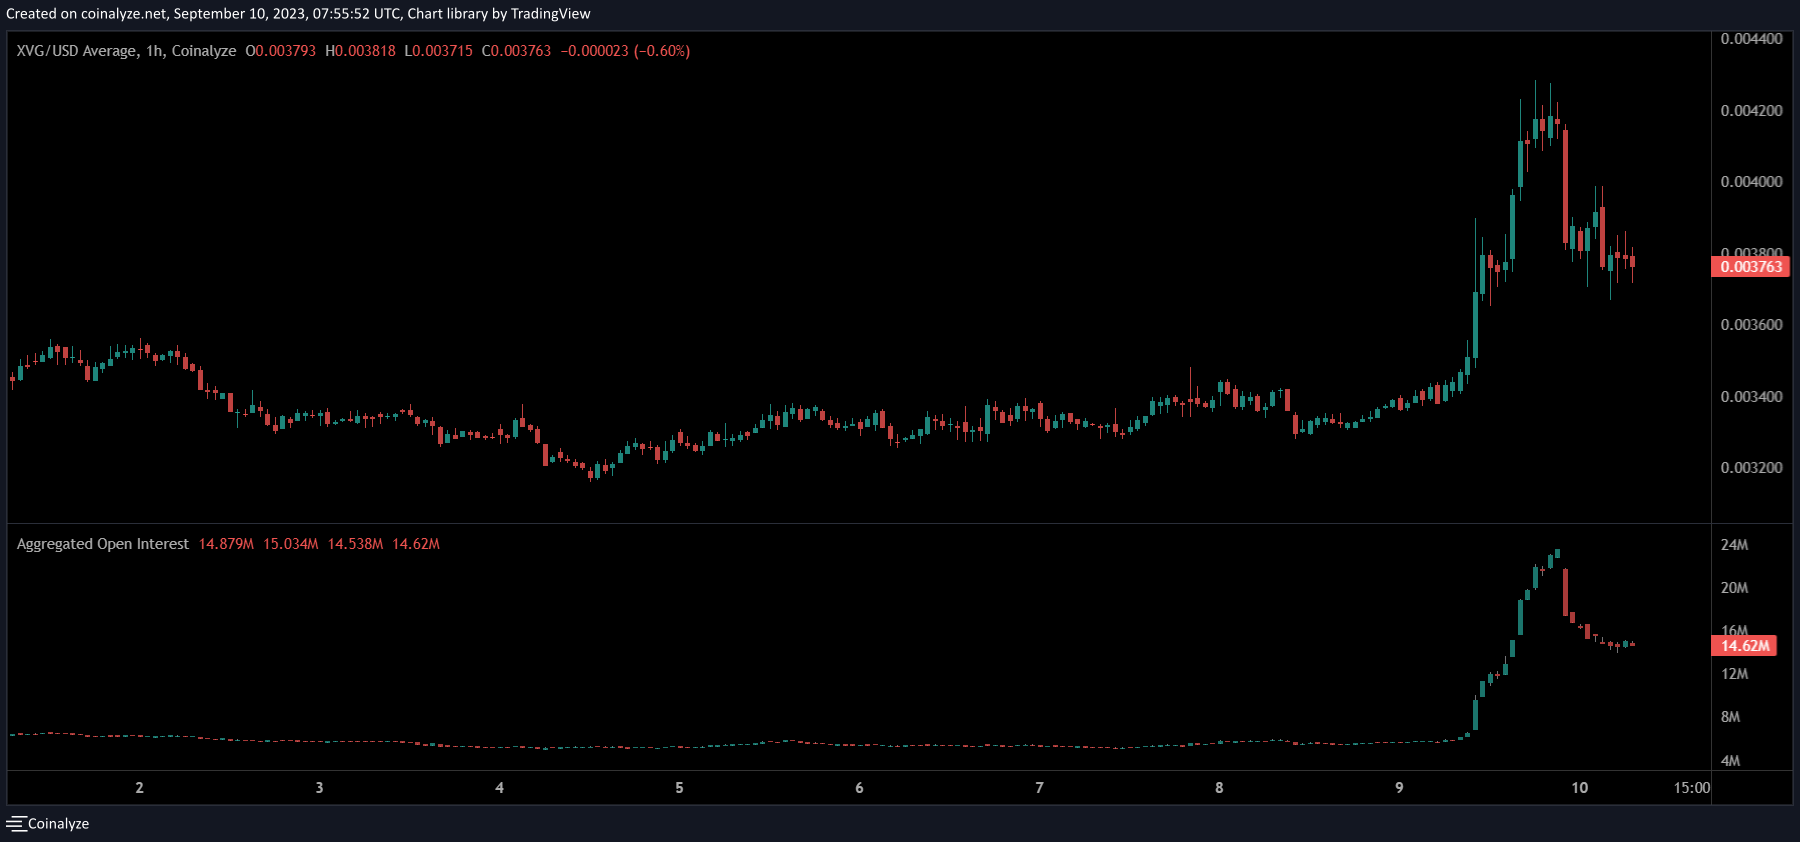Click the 15.034M open interest legend value
The width and height of the screenshot is (1800, 842).
pyautogui.click(x=290, y=544)
